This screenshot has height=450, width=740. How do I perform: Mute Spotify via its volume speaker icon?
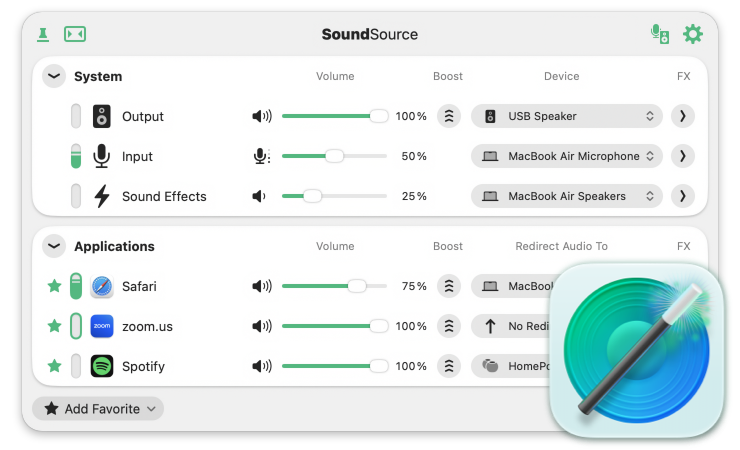262,366
